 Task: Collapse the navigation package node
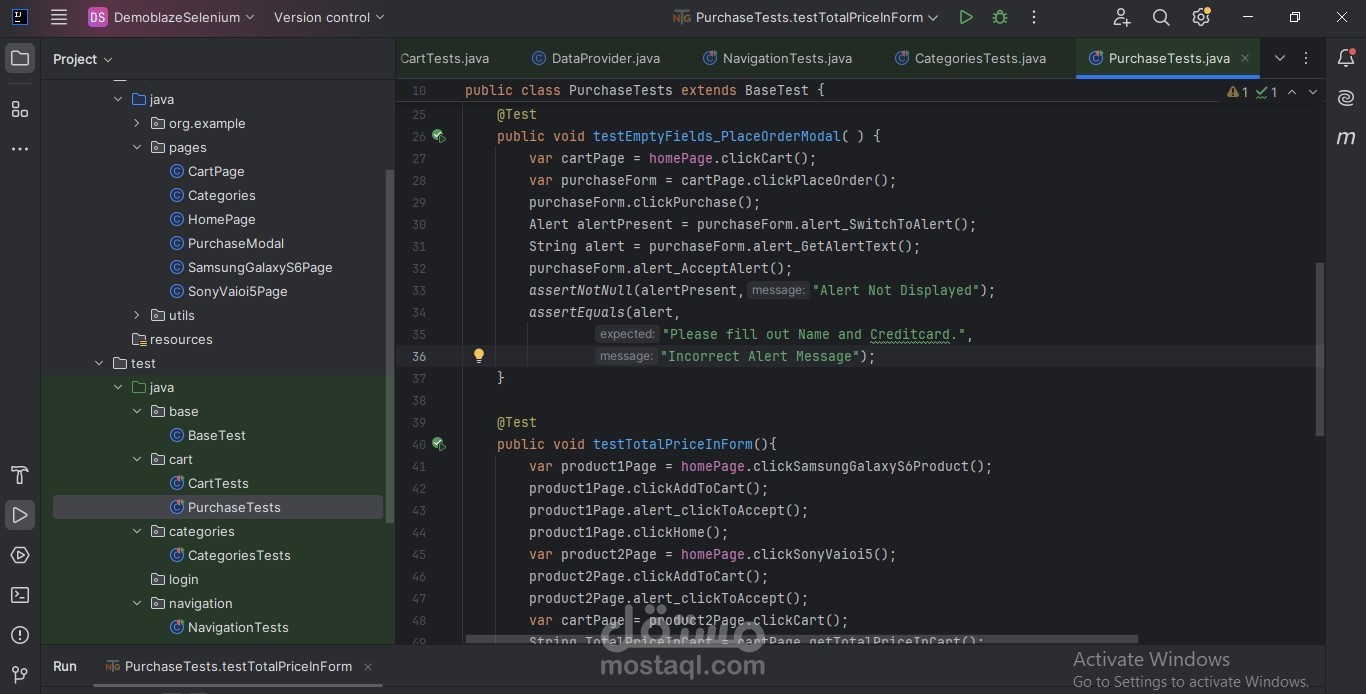click(x=137, y=603)
